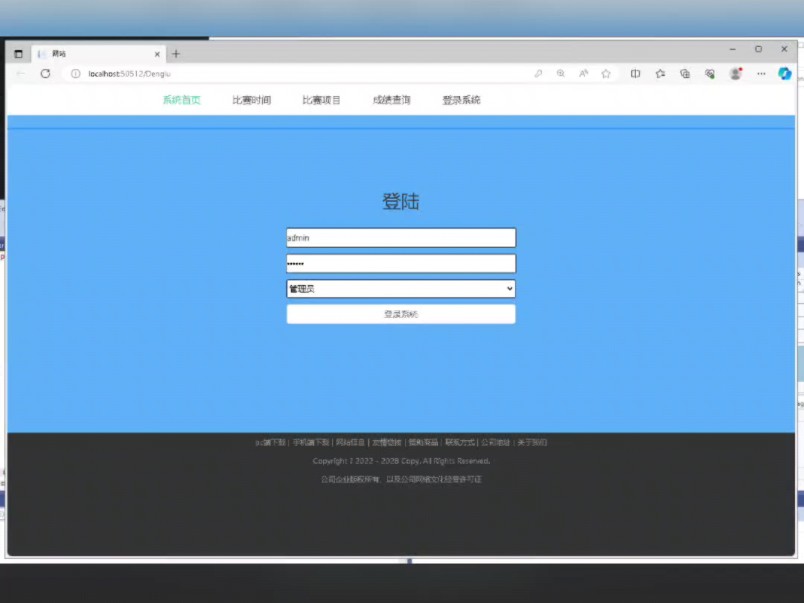Click the password field
Viewport: 804px width, 603px height.
coord(401,264)
